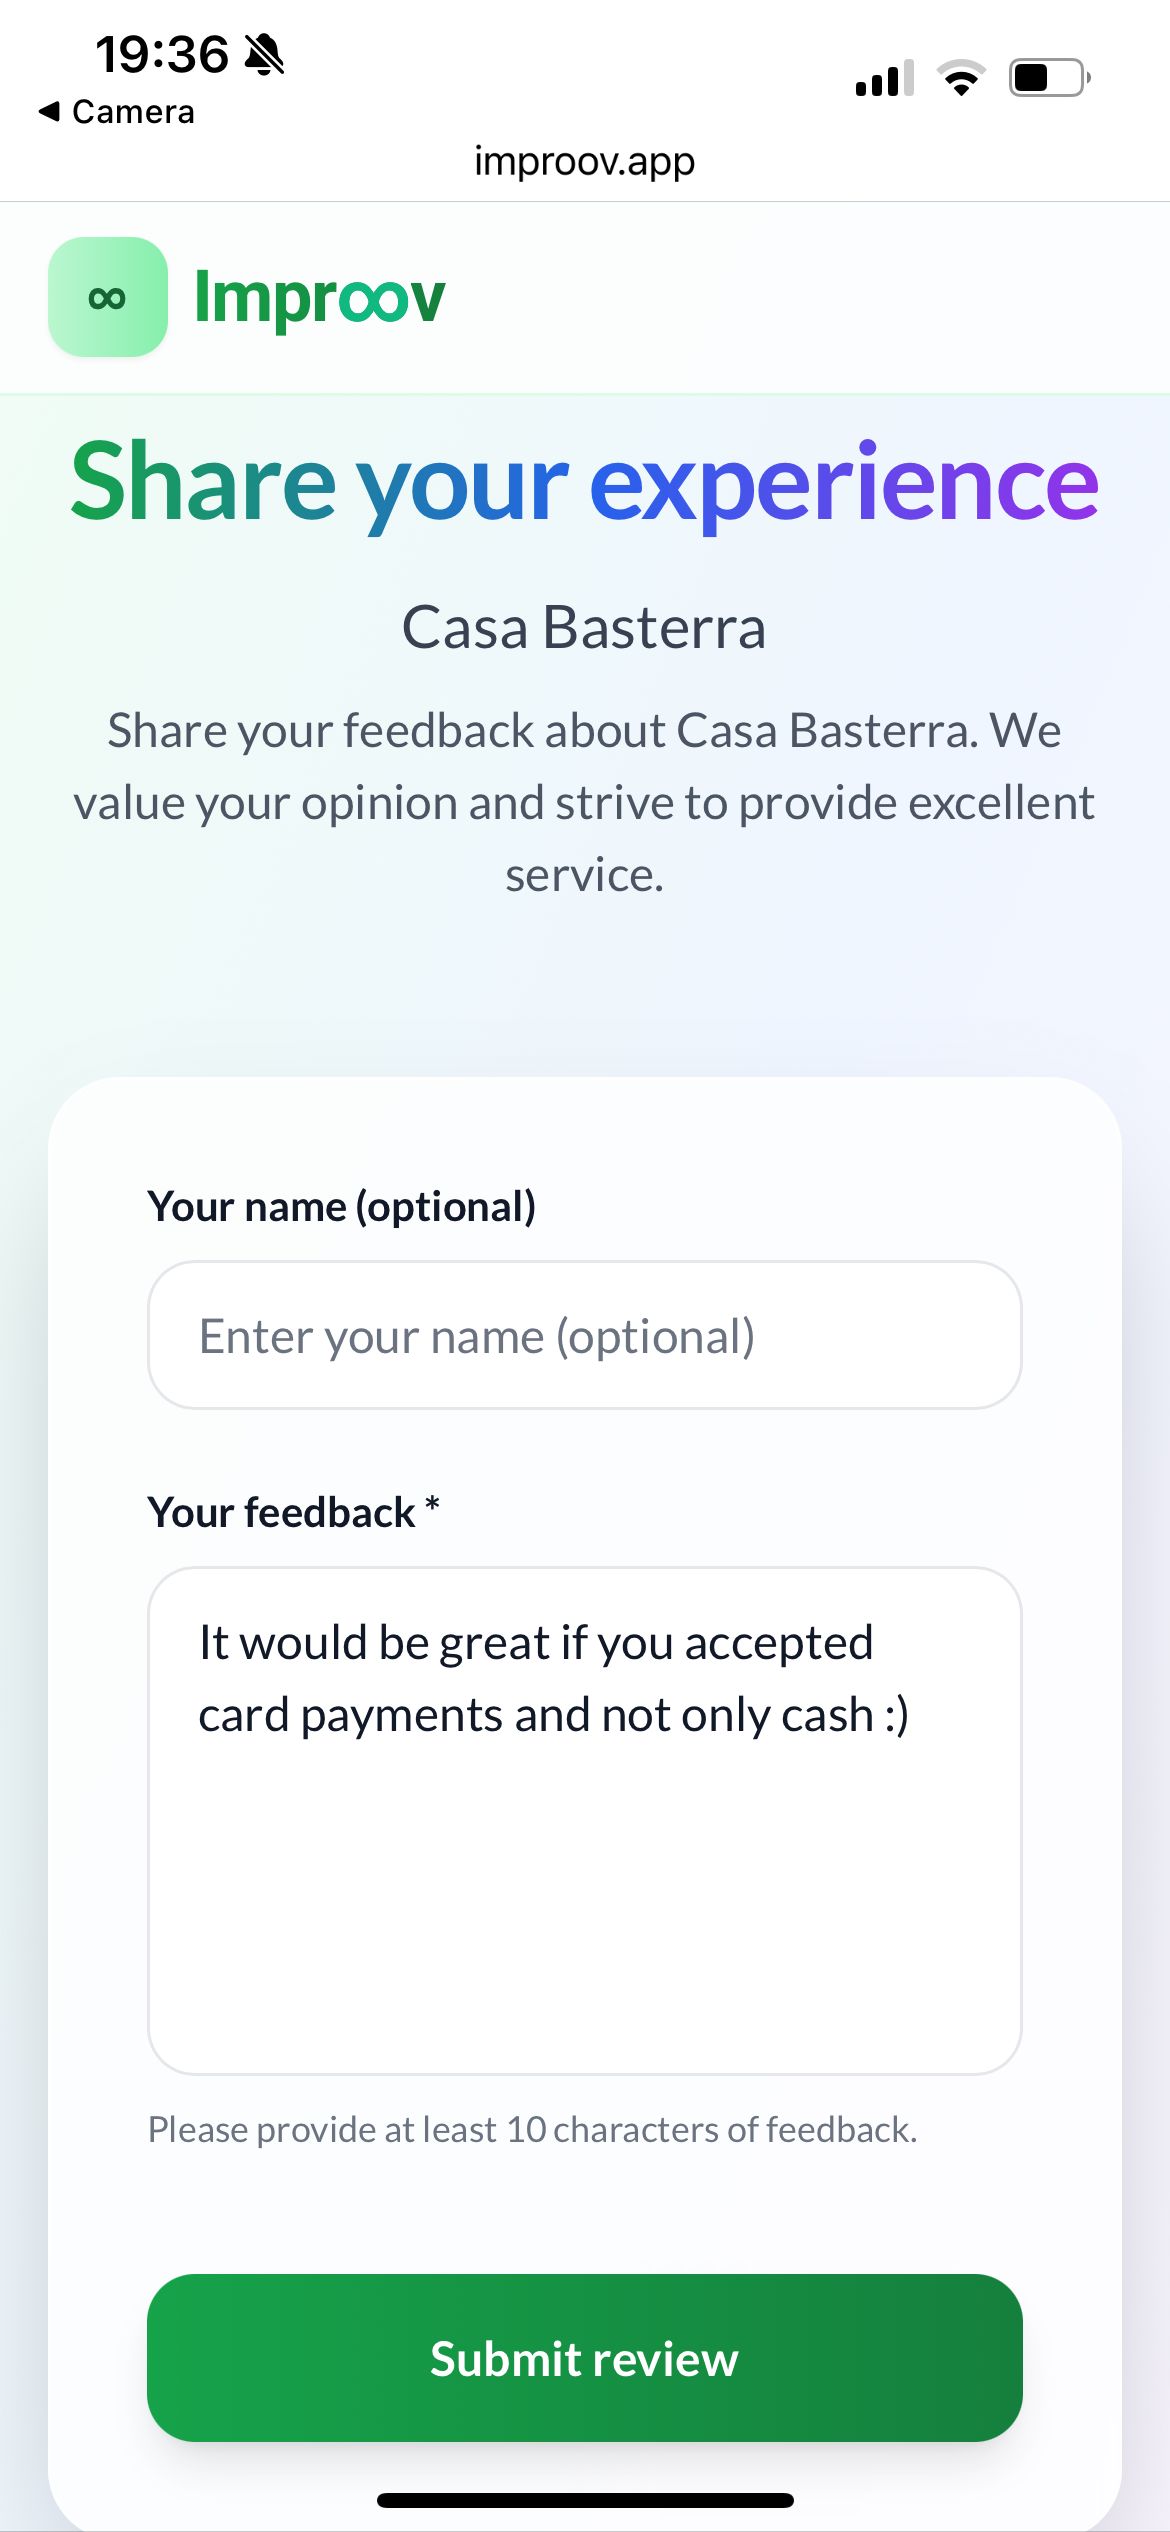Image resolution: width=1170 pixels, height=2532 pixels.
Task: Click the Improov wordmark logo
Action: pyautogui.click(x=319, y=297)
